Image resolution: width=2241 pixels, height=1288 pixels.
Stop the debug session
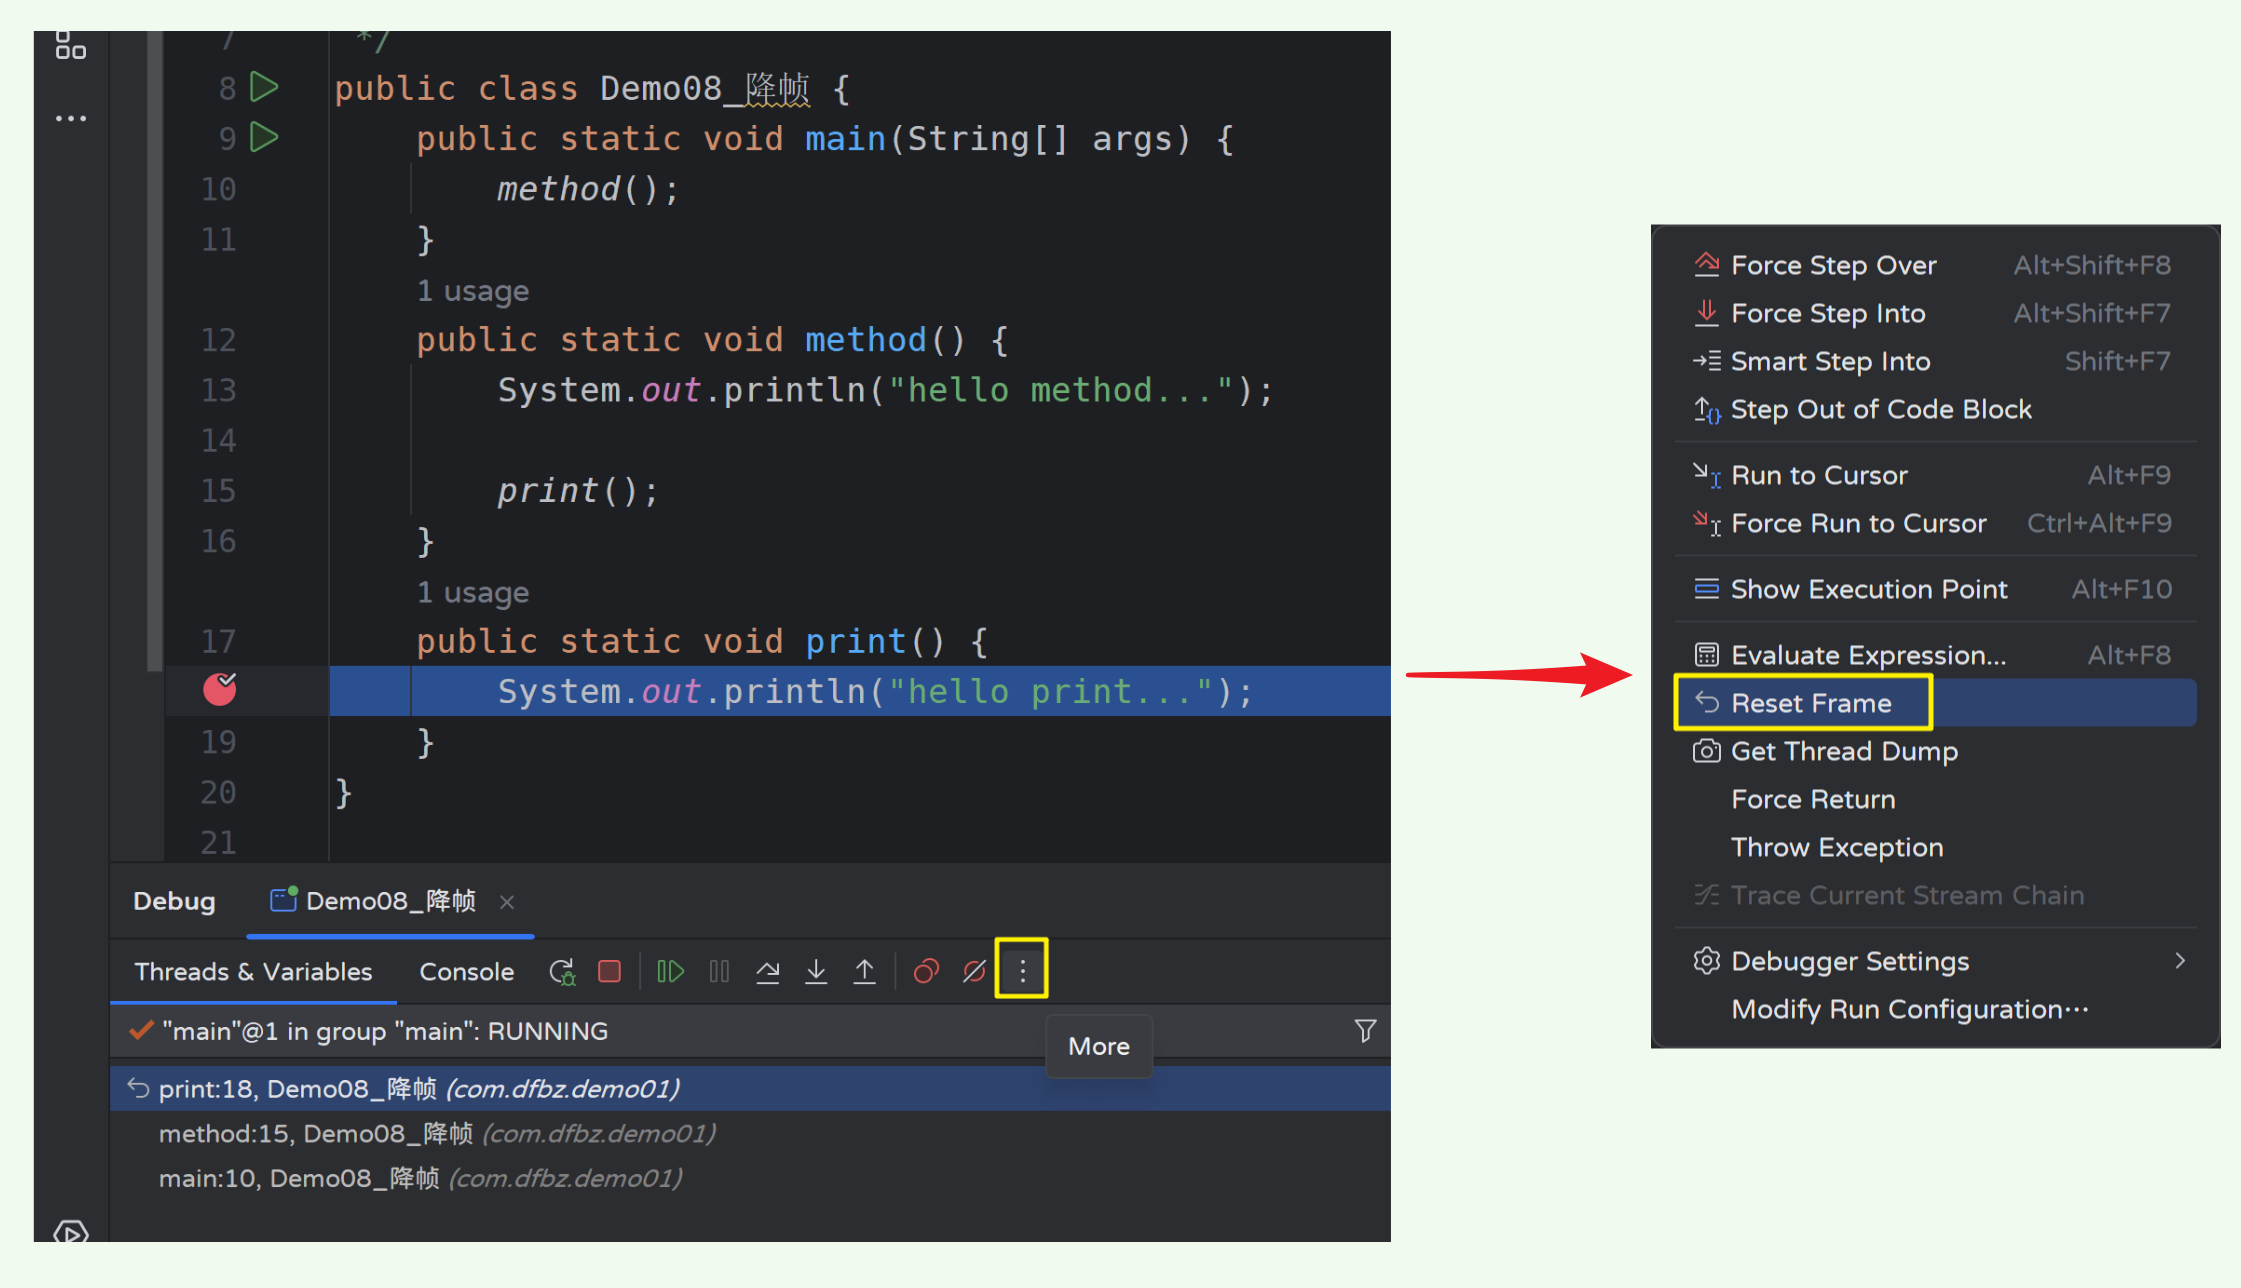(609, 971)
